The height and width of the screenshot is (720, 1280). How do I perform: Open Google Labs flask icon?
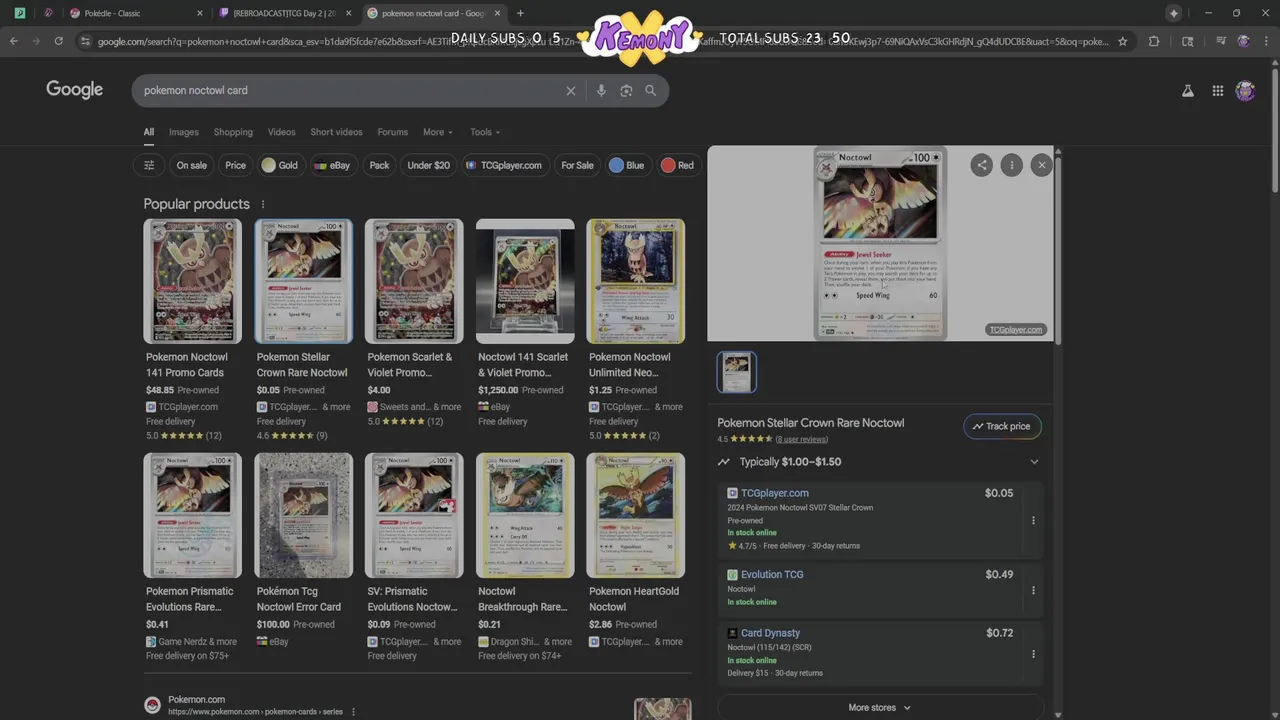[x=1188, y=90]
